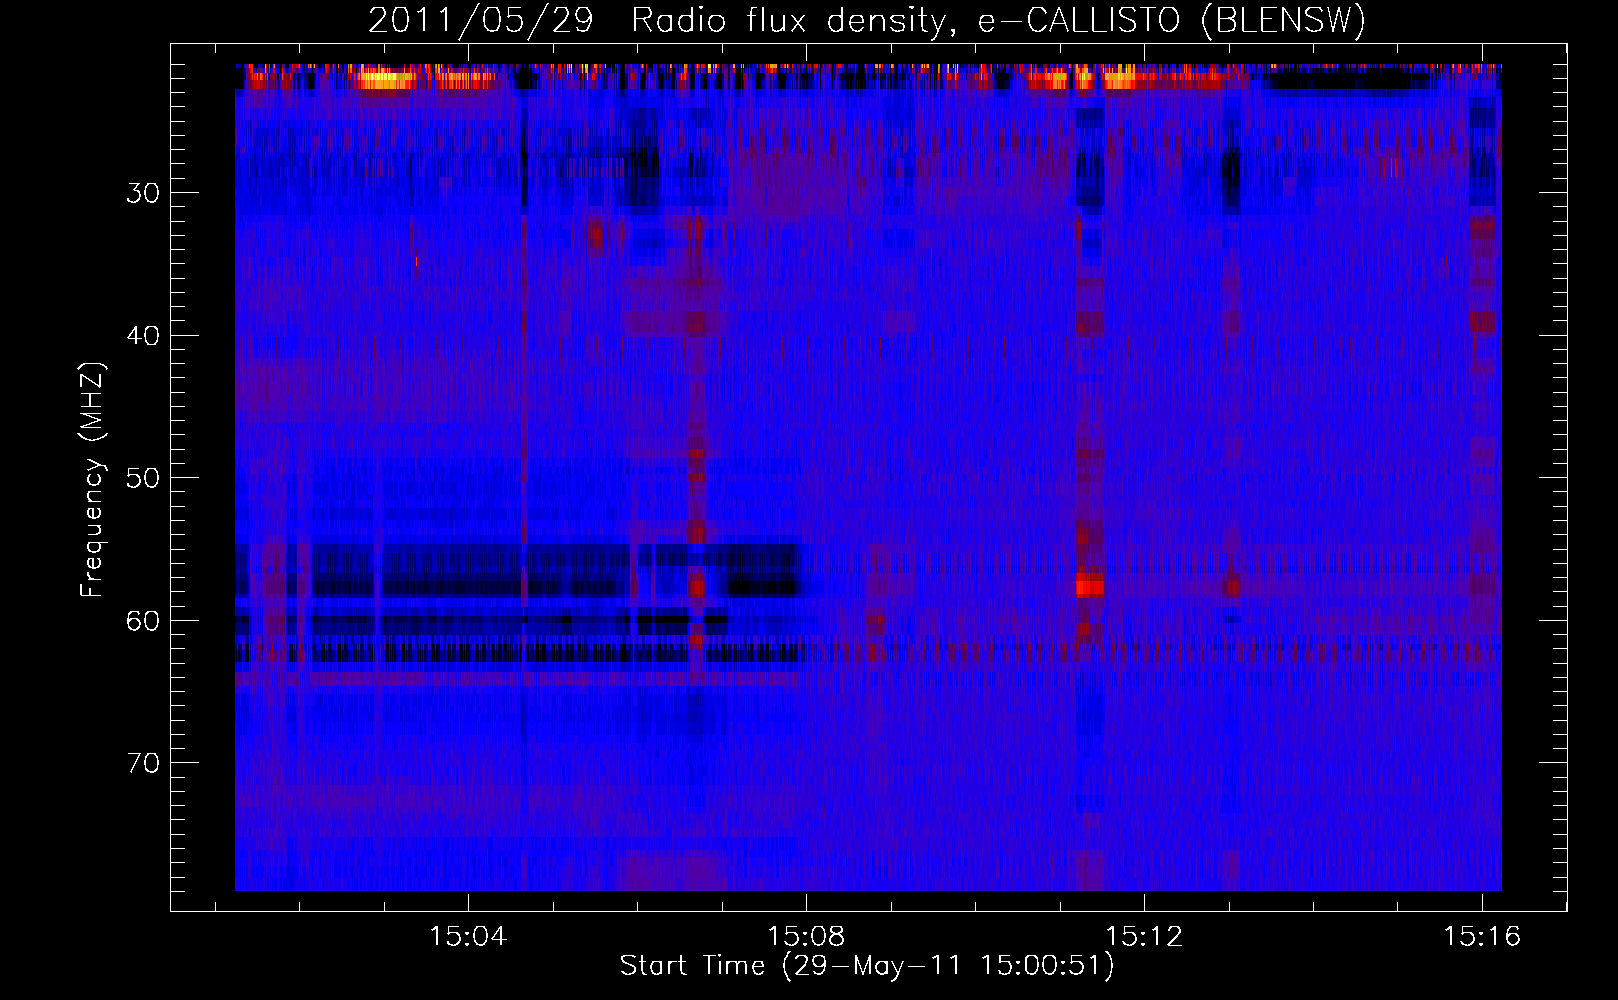This screenshot has height=1000, width=1618.
Task: Click the 40 MHz frequency tick label
Action: tap(143, 336)
